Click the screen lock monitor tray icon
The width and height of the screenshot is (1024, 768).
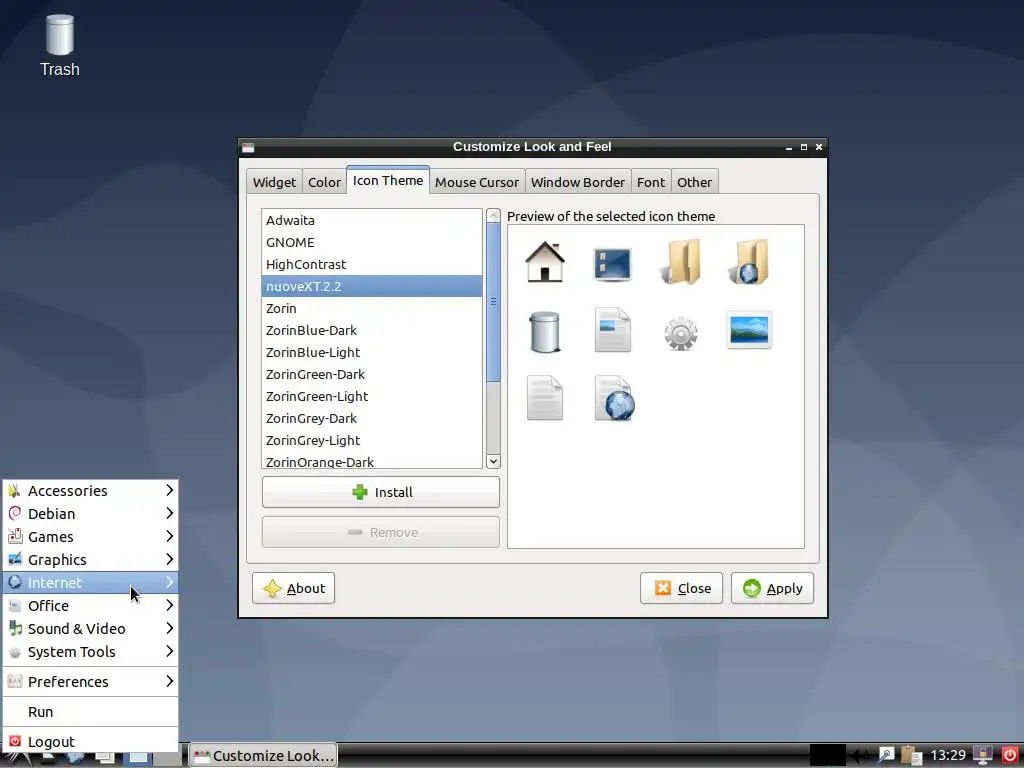982,755
